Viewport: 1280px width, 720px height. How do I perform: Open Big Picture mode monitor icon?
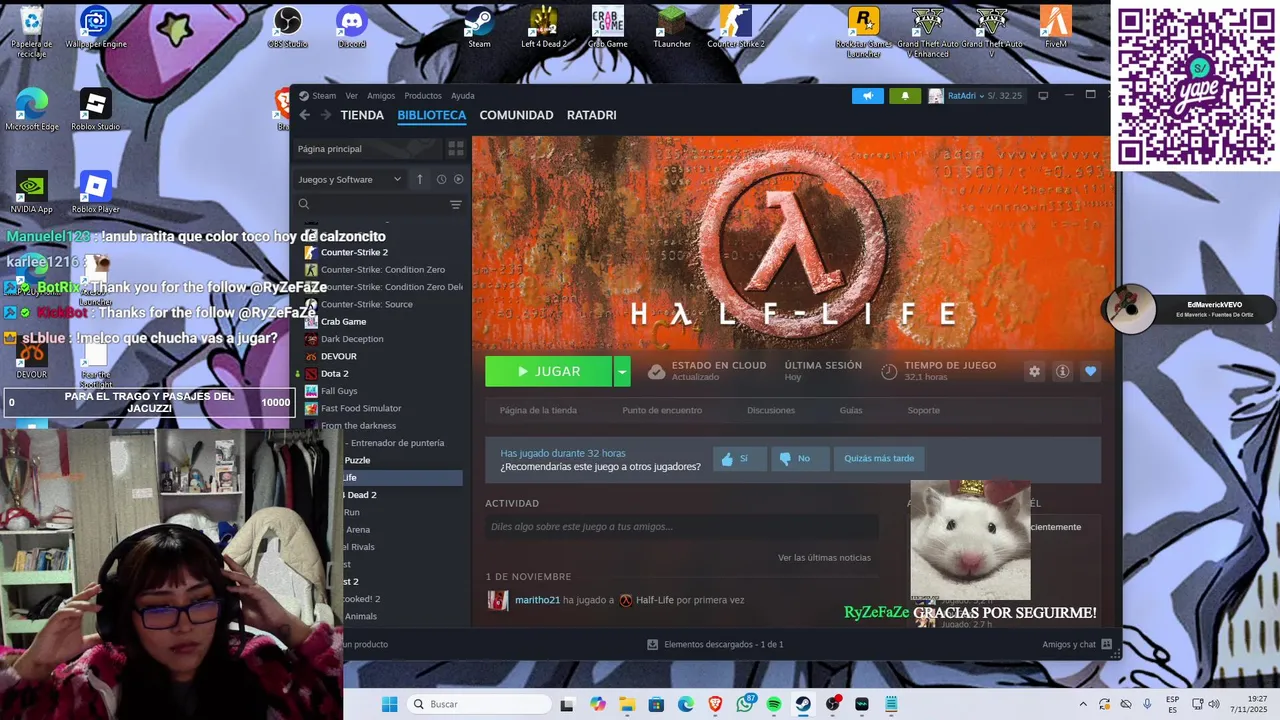click(x=1043, y=96)
